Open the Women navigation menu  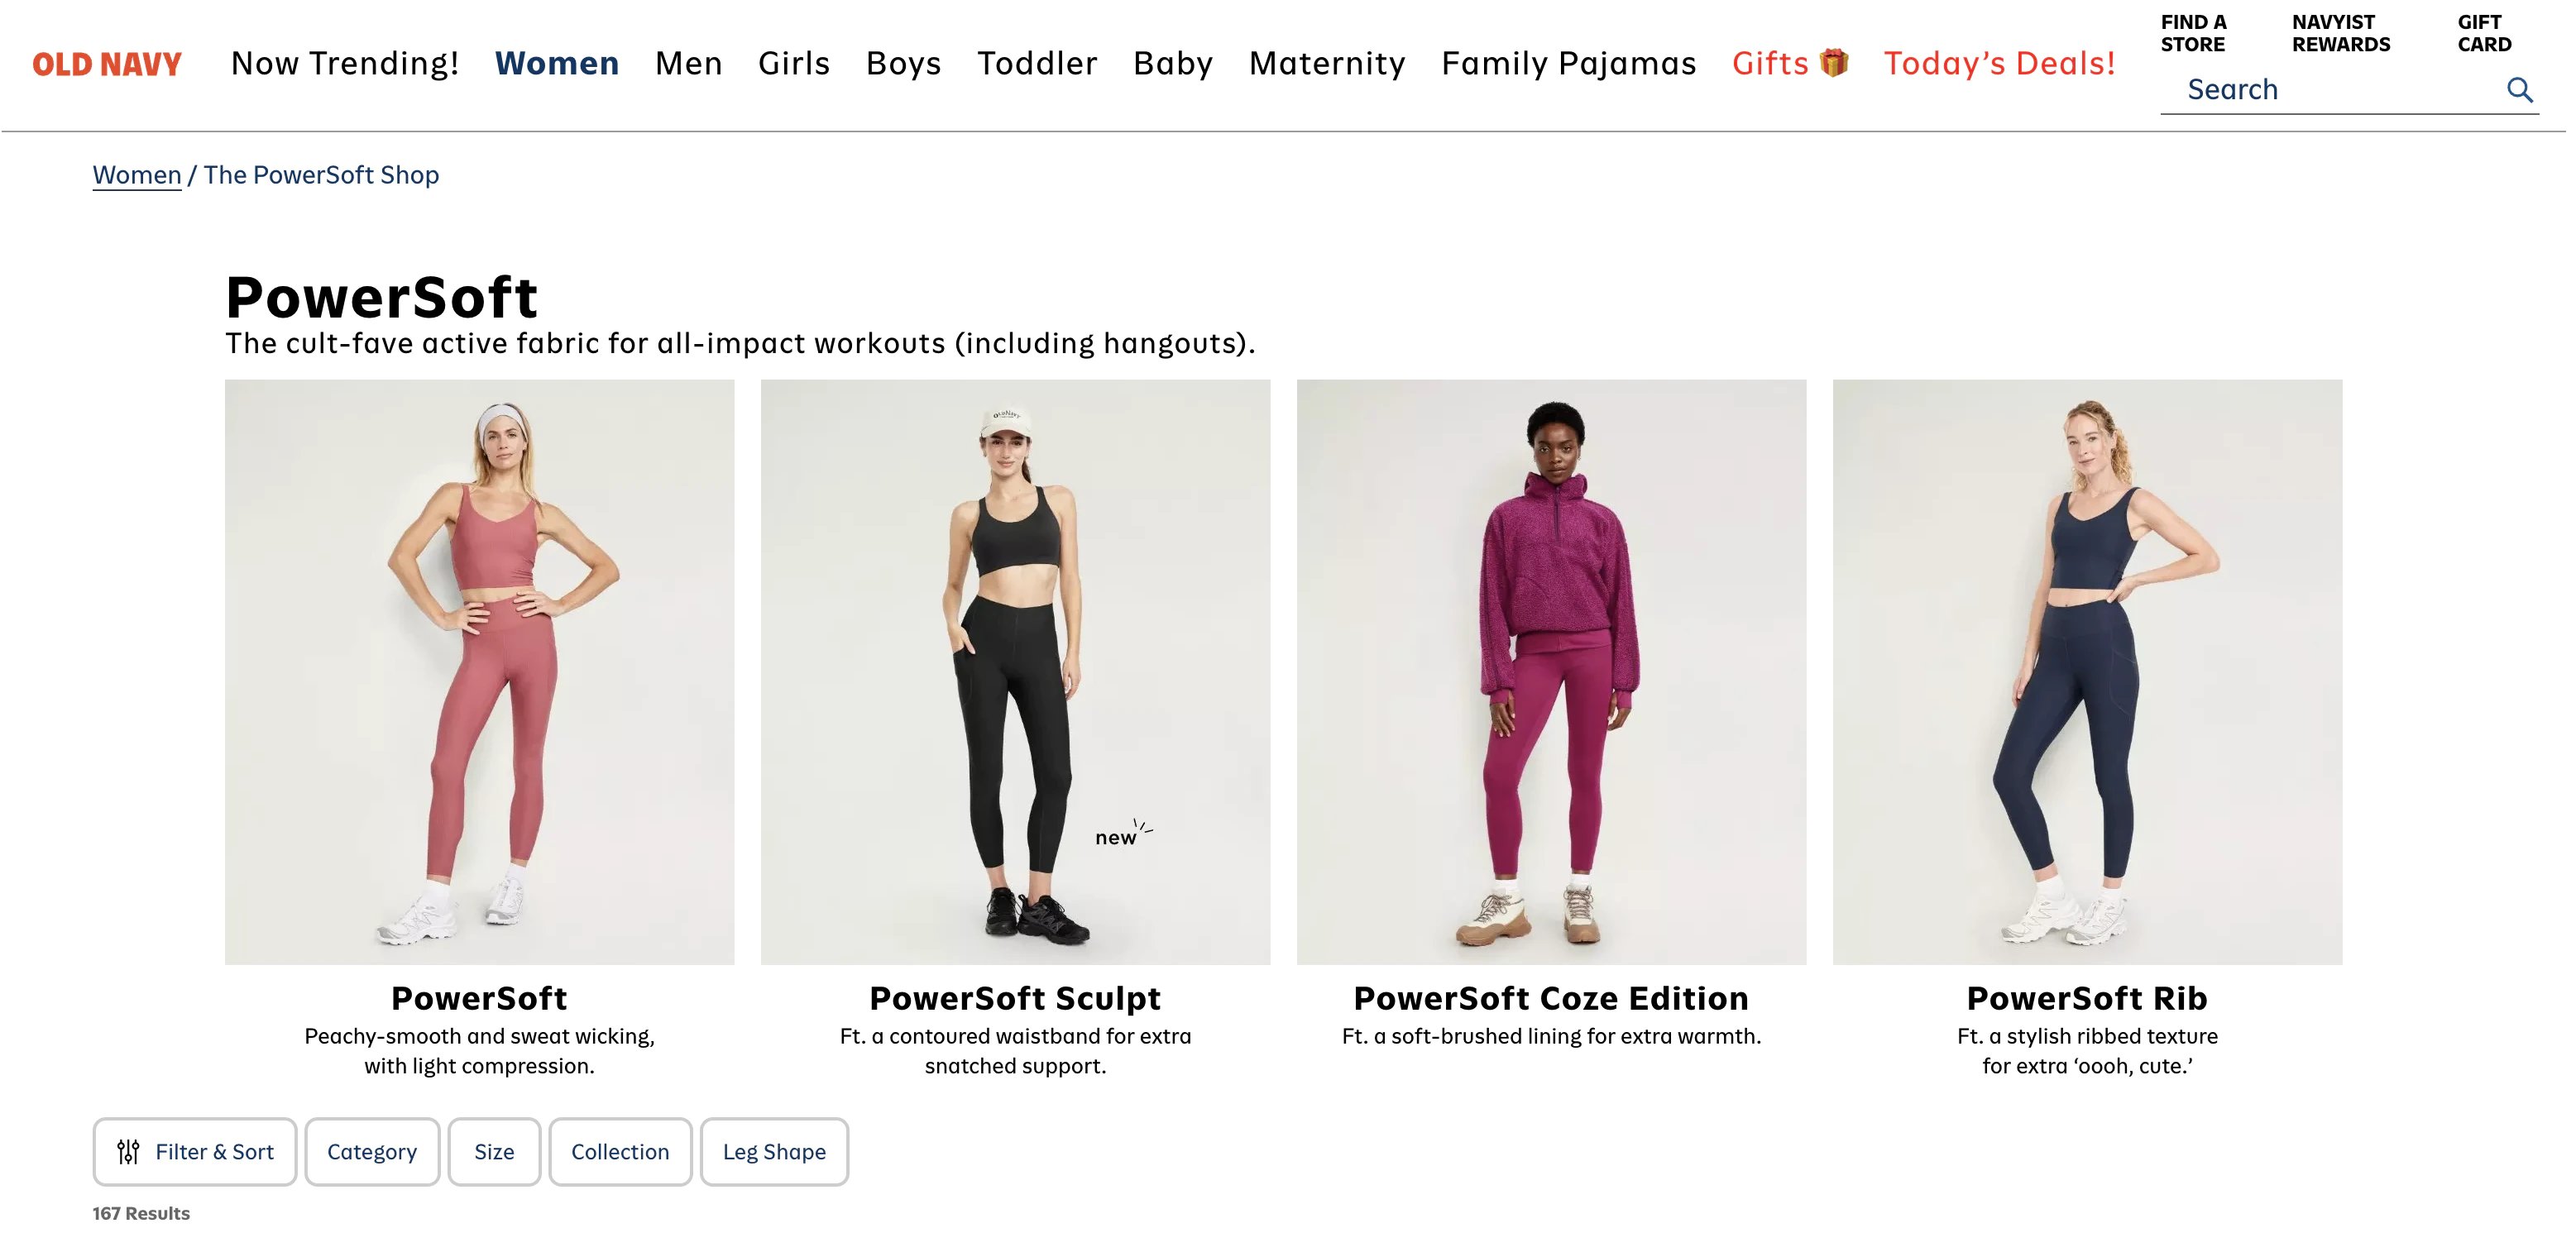557,64
